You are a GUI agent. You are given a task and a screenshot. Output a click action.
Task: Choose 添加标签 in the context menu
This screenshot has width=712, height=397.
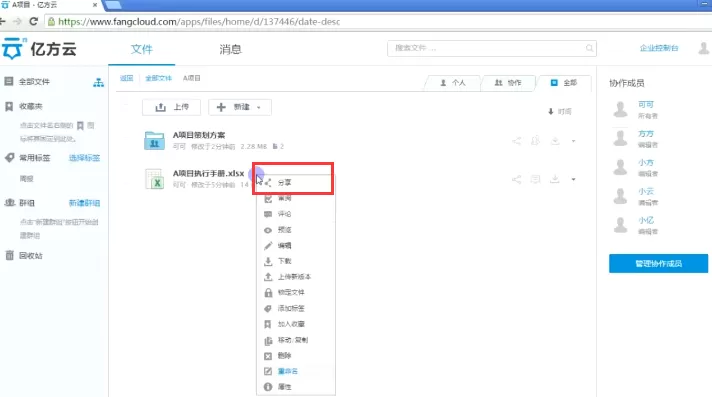click(296, 308)
